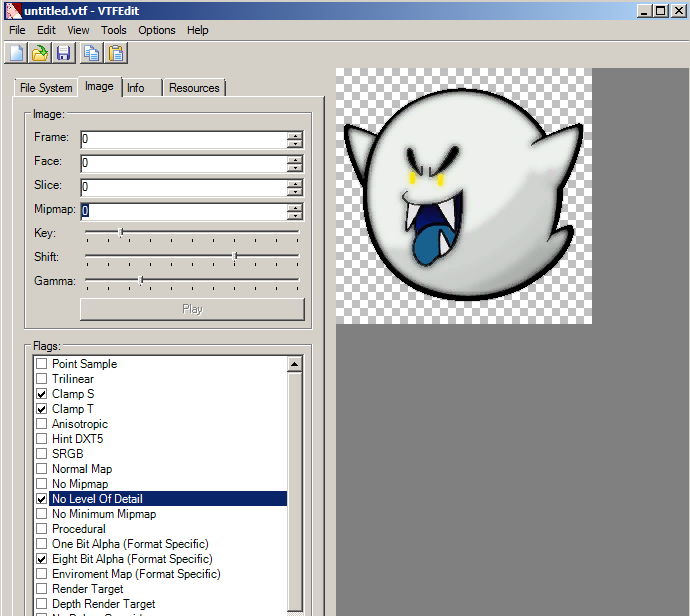690x616 pixels.
Task: Uncheck Eight Bit Alpha (Format Specific)
Action: pyautogui.click(x=41, y=559)
